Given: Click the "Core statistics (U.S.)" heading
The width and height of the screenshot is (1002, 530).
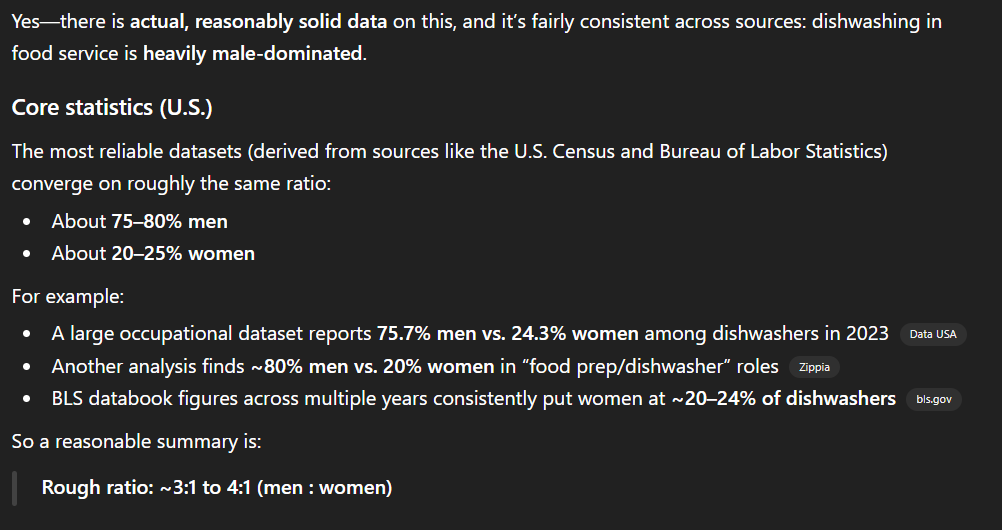Looking at the screenshot, I should point(112,108).
